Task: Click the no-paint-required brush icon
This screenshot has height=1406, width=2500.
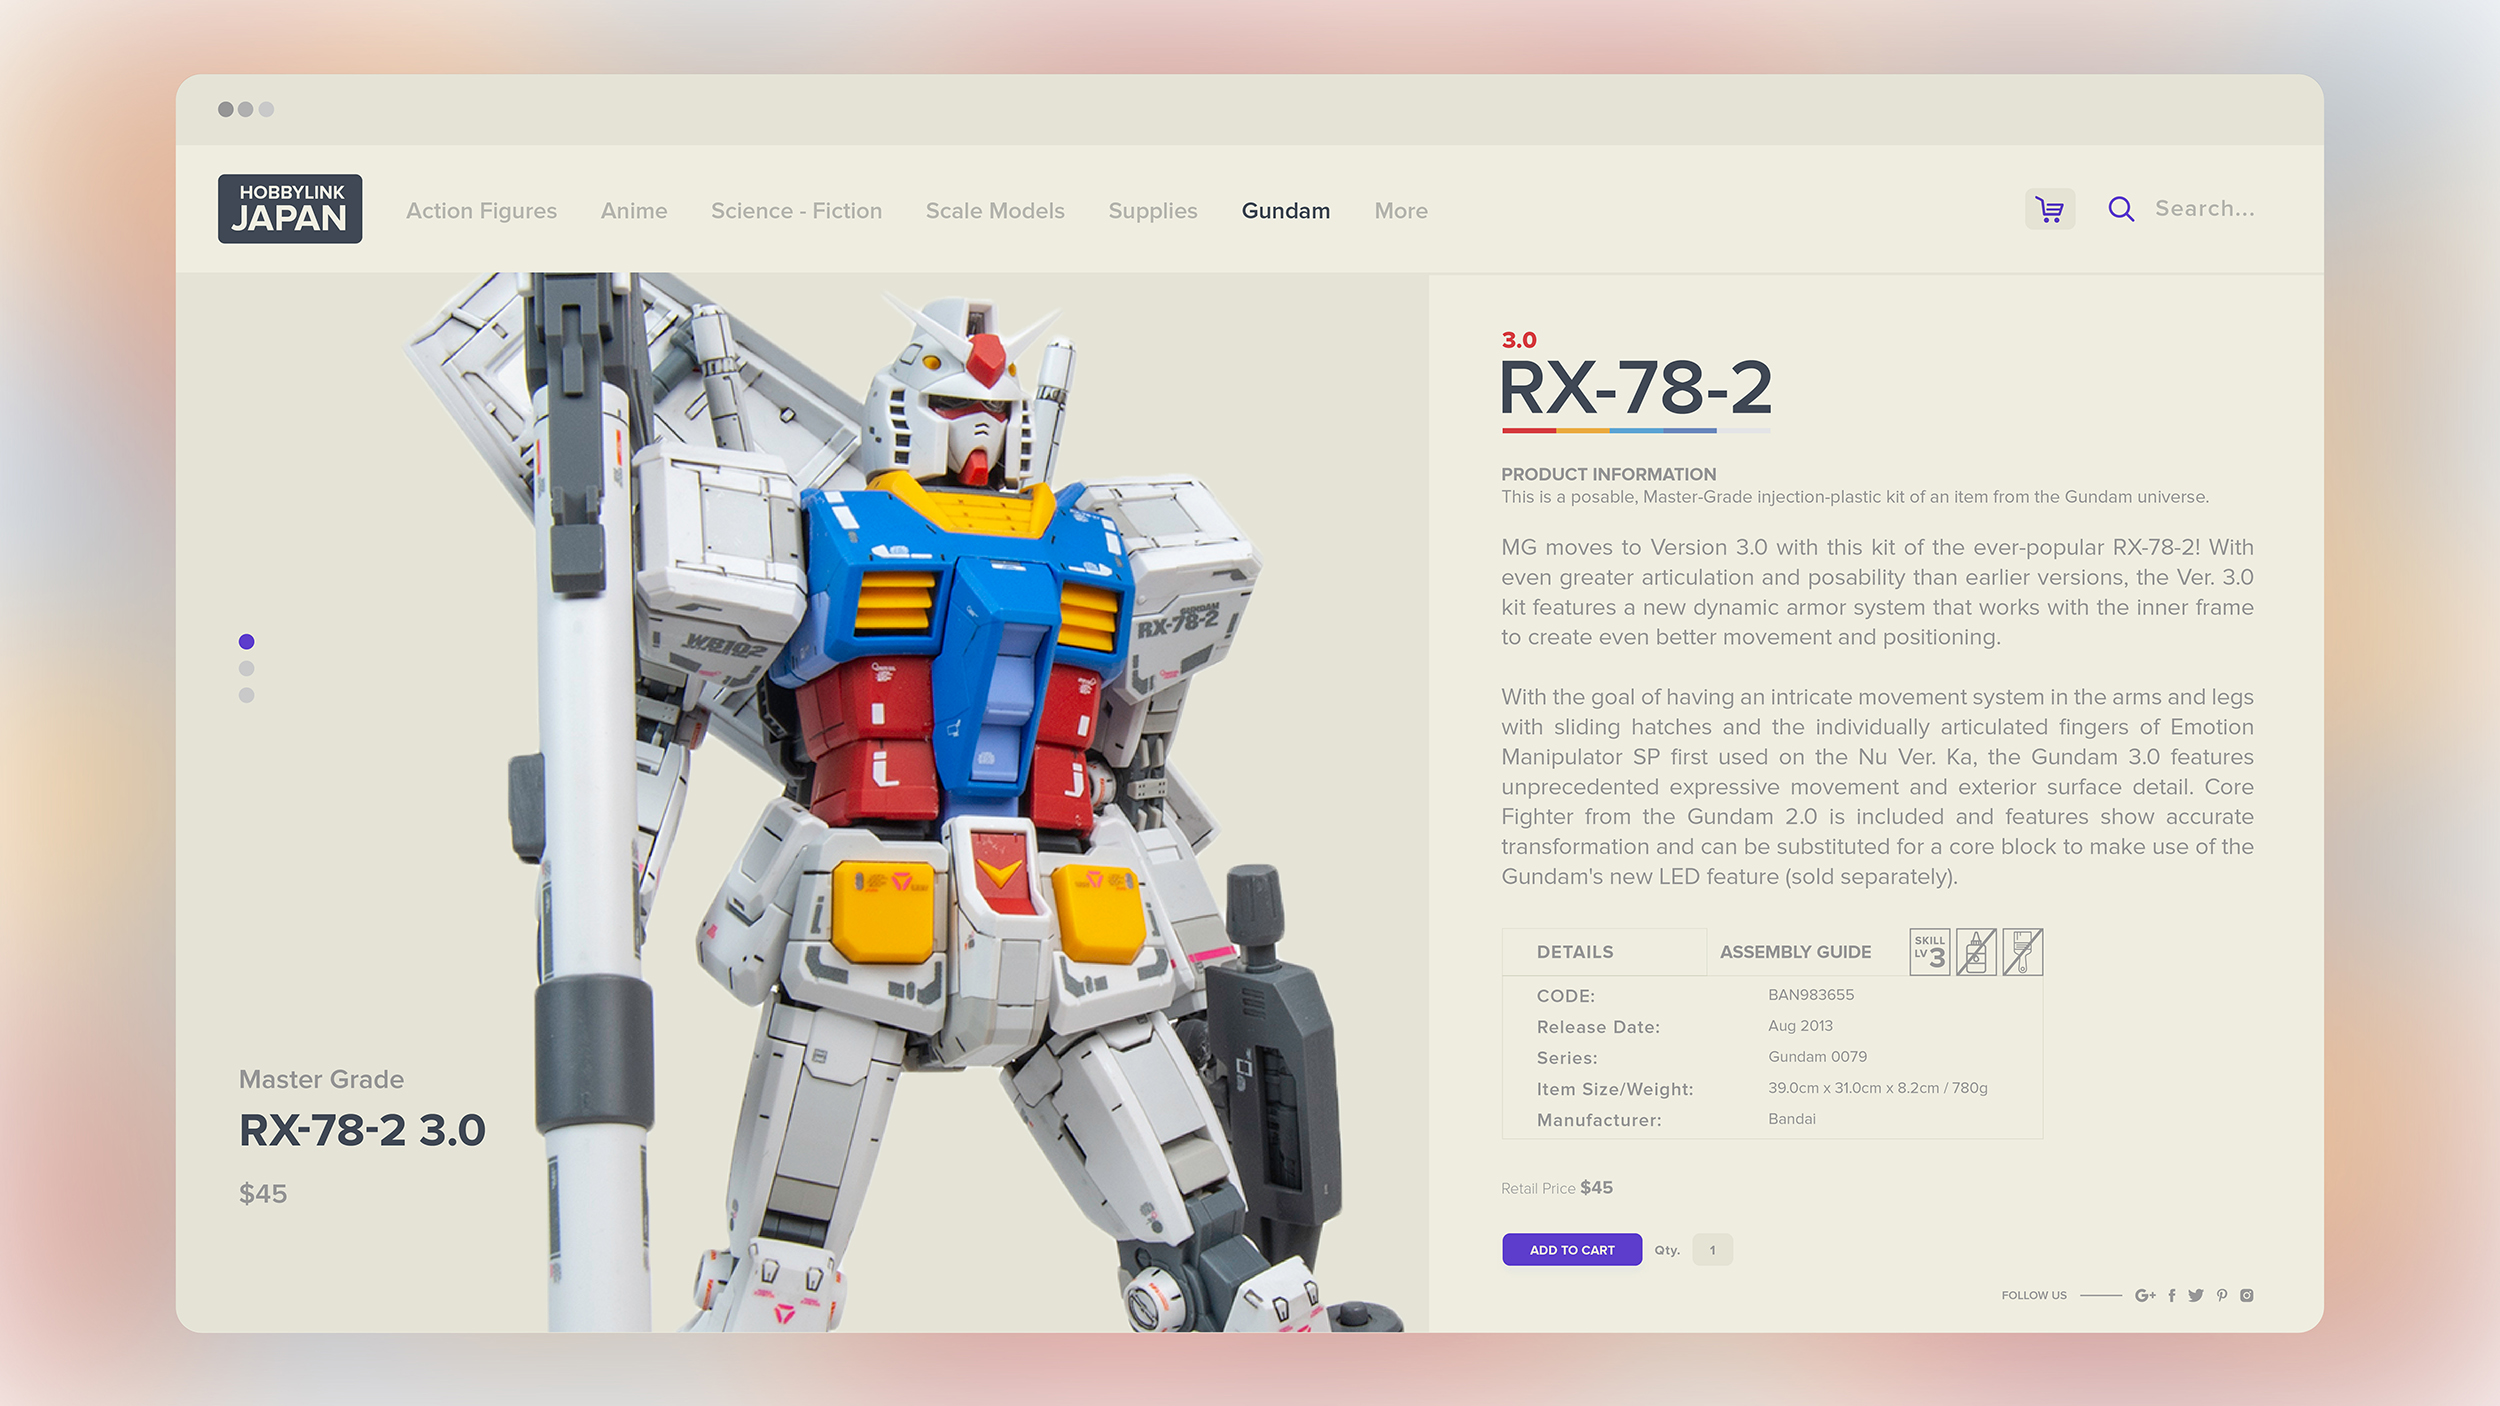Action: coord(2022,952)
